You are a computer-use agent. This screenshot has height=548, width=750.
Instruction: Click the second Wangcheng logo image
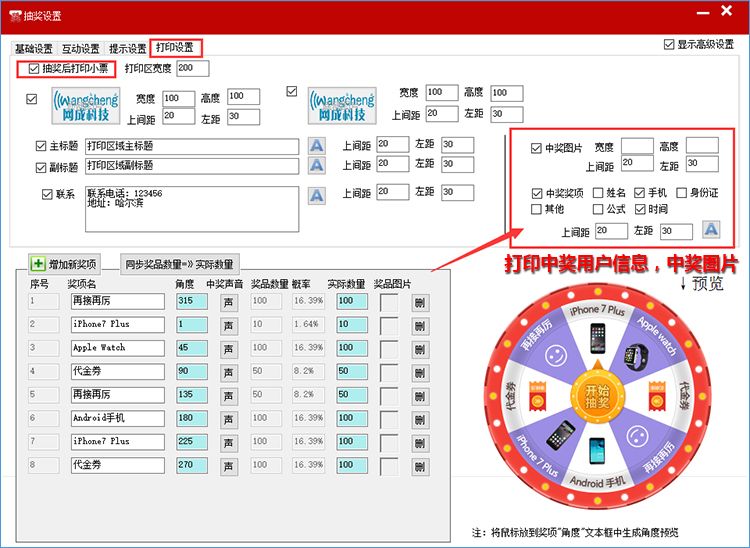click(x=342, y=105)
